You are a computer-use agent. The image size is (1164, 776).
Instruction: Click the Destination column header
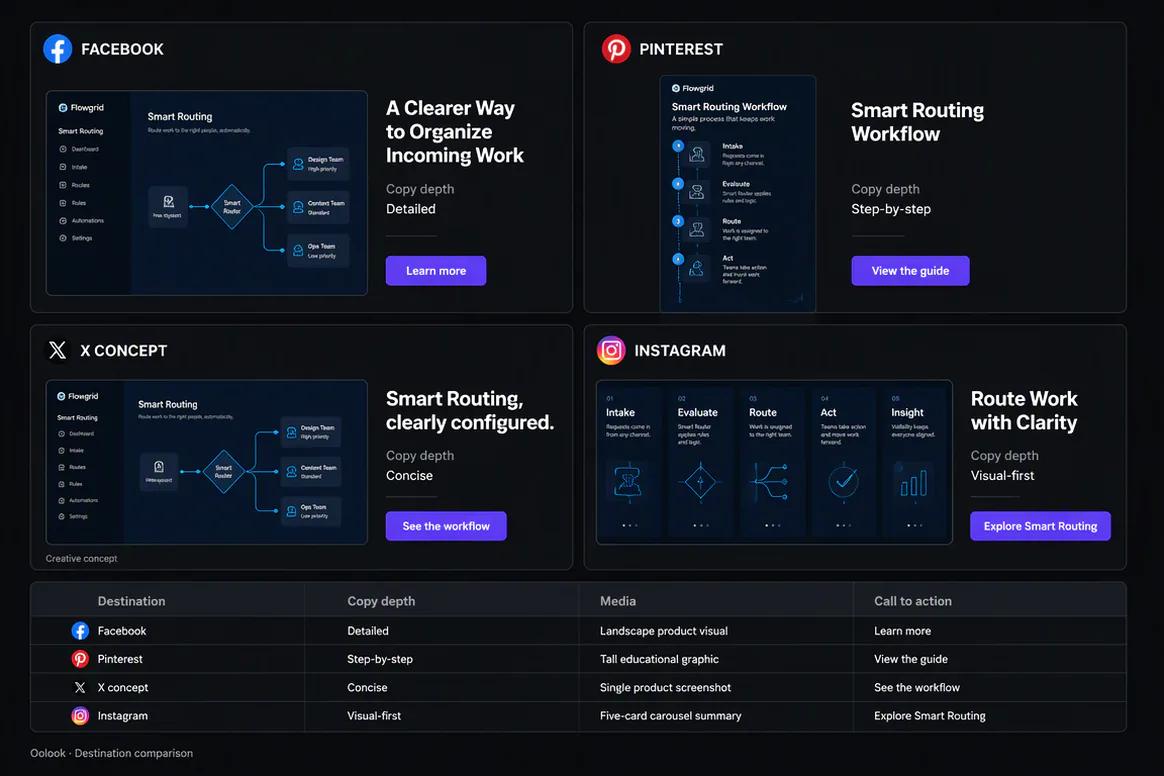point(131,601)
